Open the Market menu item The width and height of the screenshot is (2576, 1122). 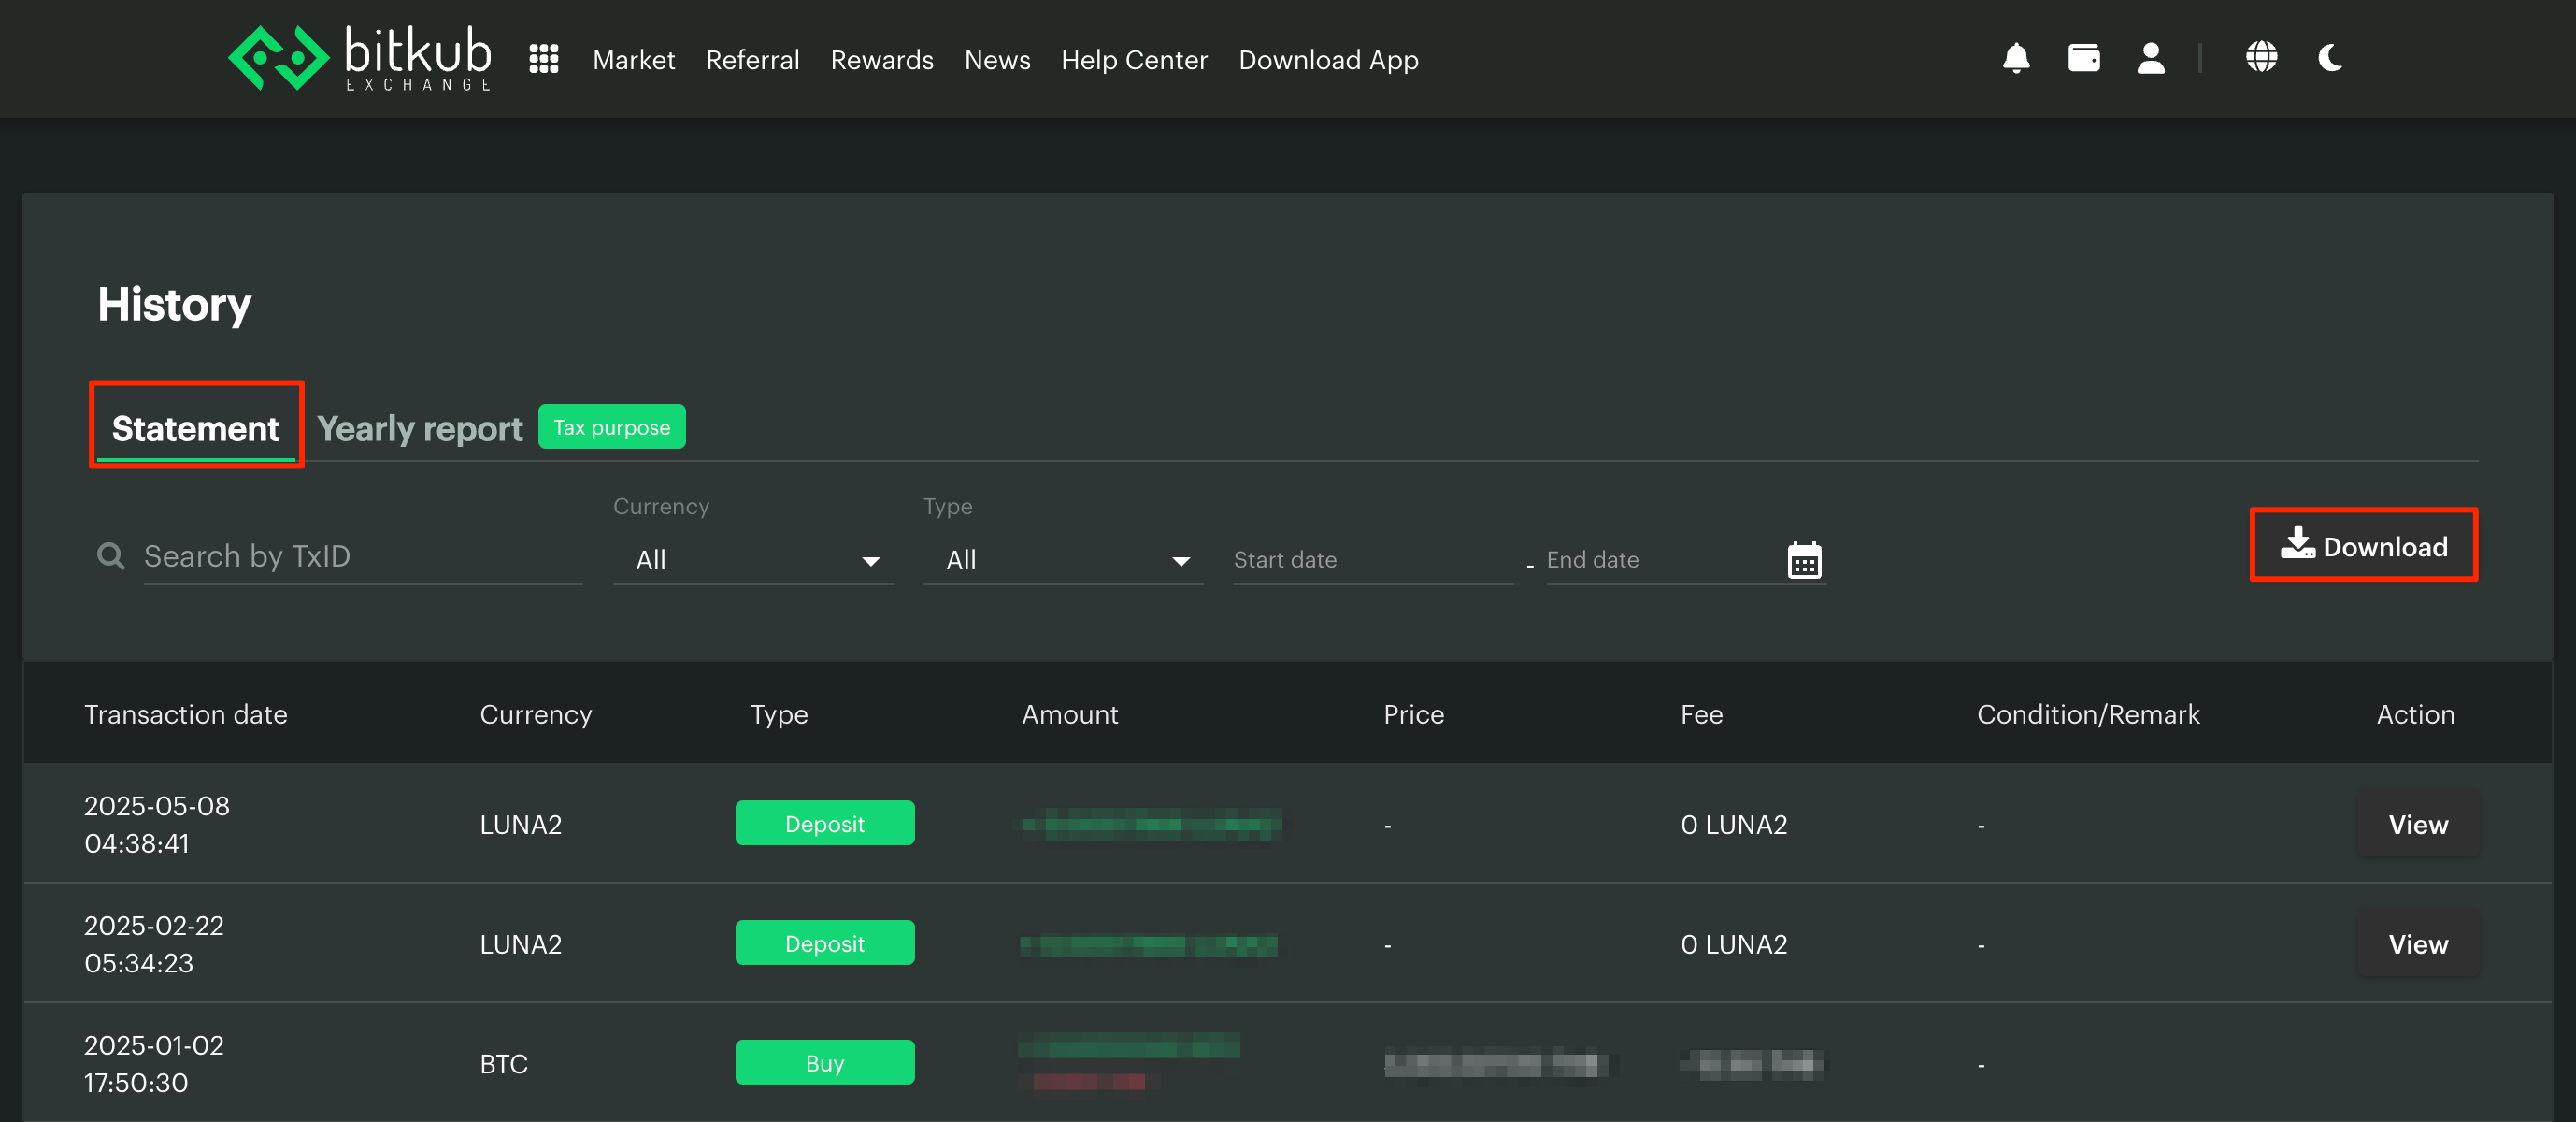(633, 60)
